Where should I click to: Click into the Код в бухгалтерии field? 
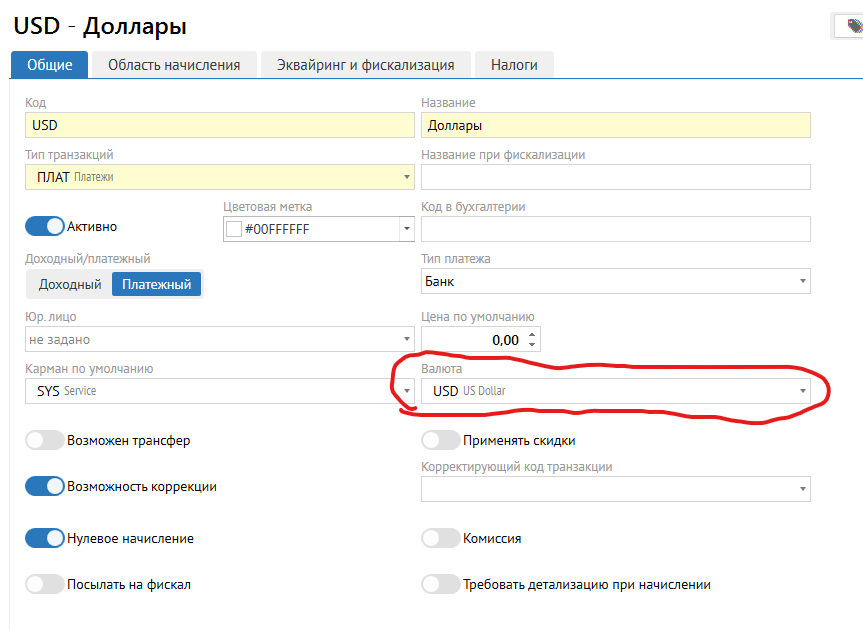click(615, 229)
